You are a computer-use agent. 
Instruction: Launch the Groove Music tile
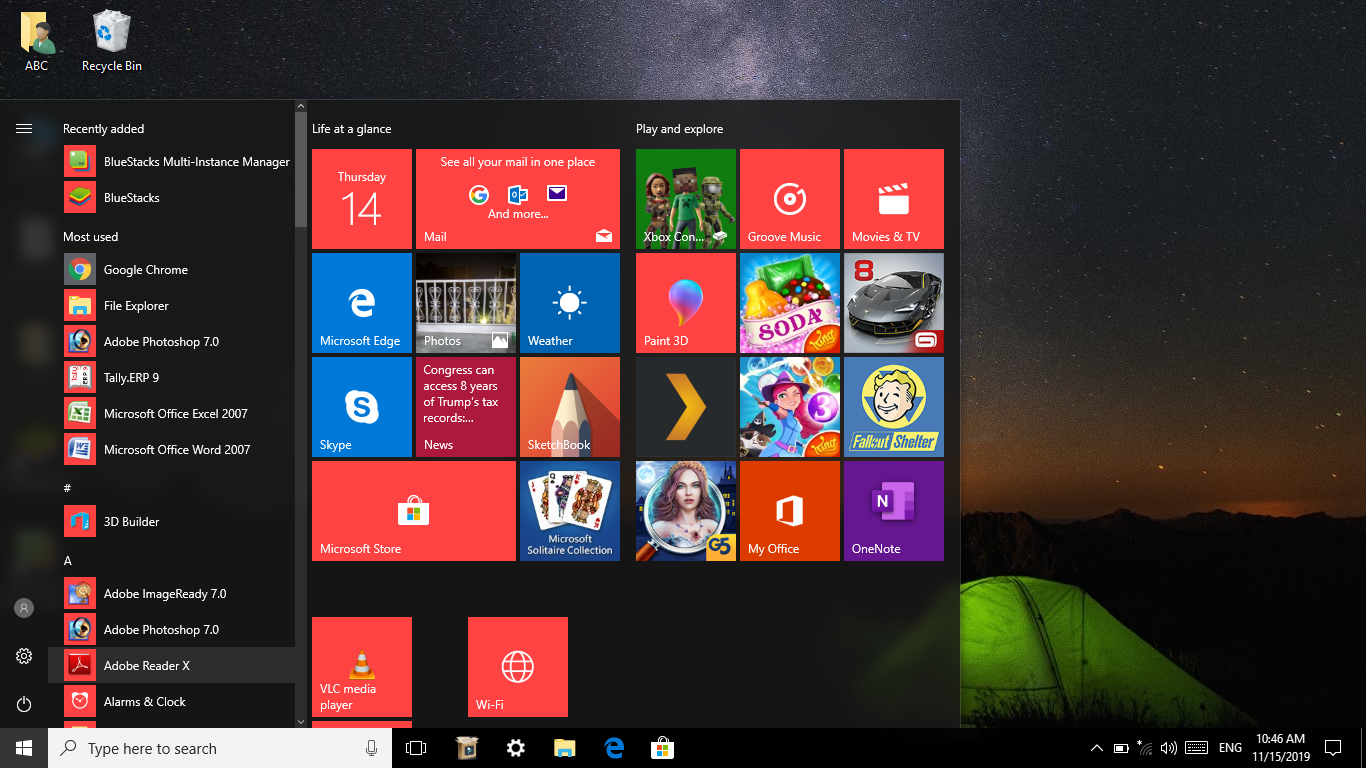click(790, 199)
